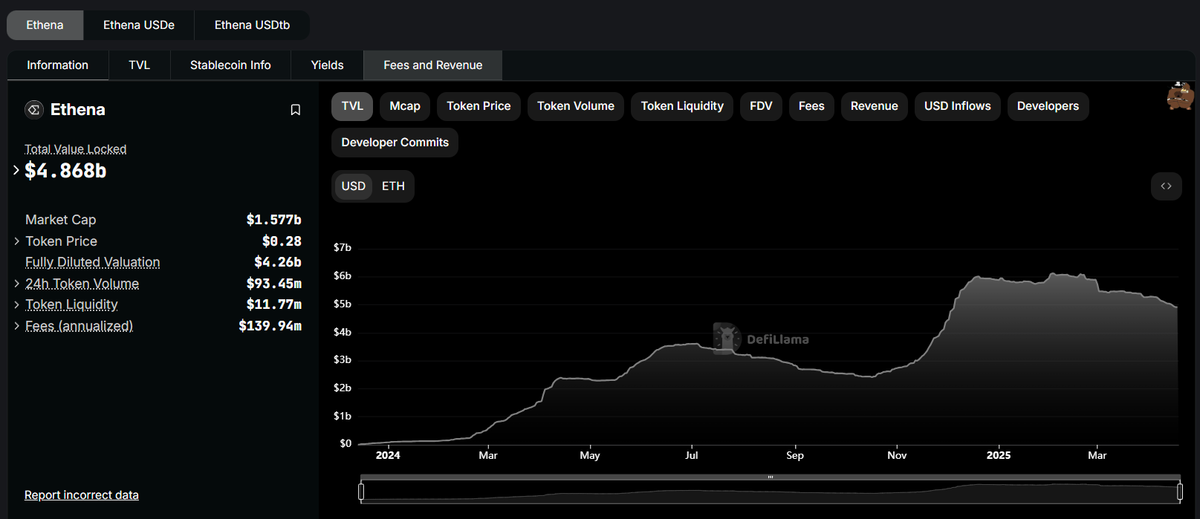Bookmark the Ethena protocol

coord(295,110)
